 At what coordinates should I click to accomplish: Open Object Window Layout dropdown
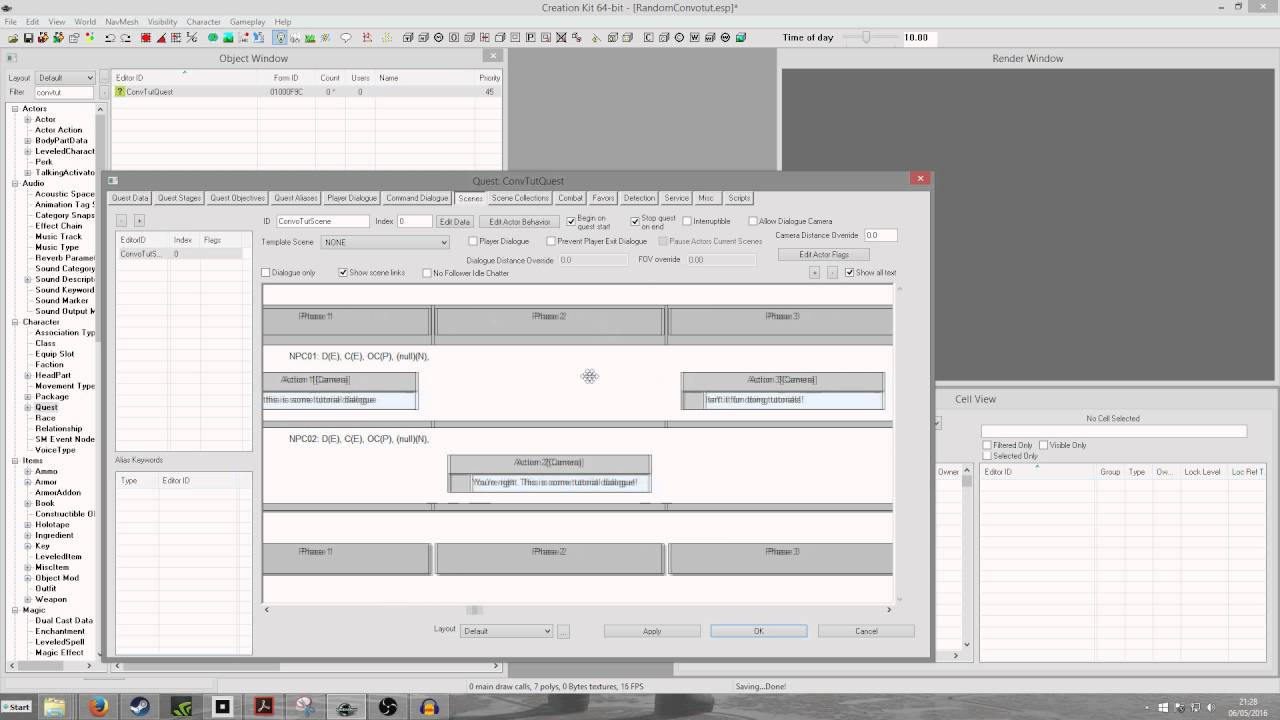coord(66,78)
